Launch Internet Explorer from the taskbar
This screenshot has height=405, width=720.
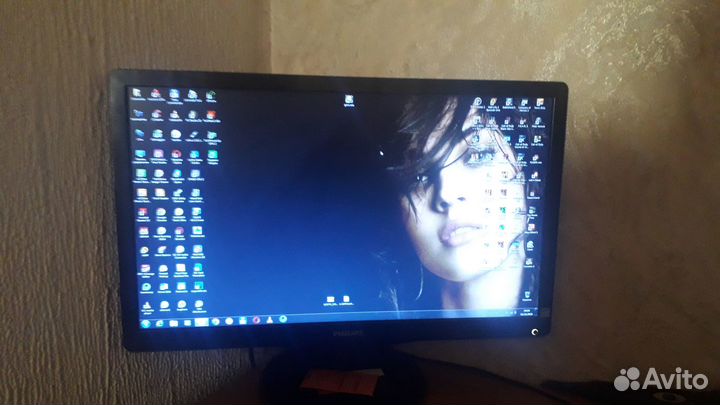(x=160, y=323)
